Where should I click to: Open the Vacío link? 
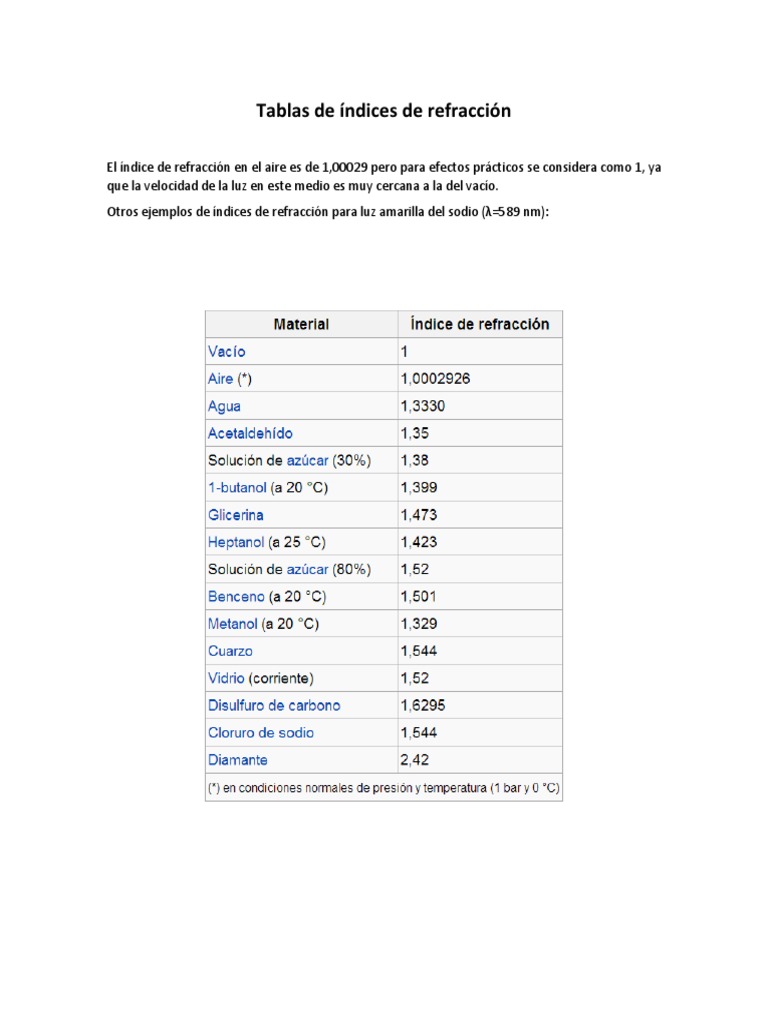[x=227, y=351]
